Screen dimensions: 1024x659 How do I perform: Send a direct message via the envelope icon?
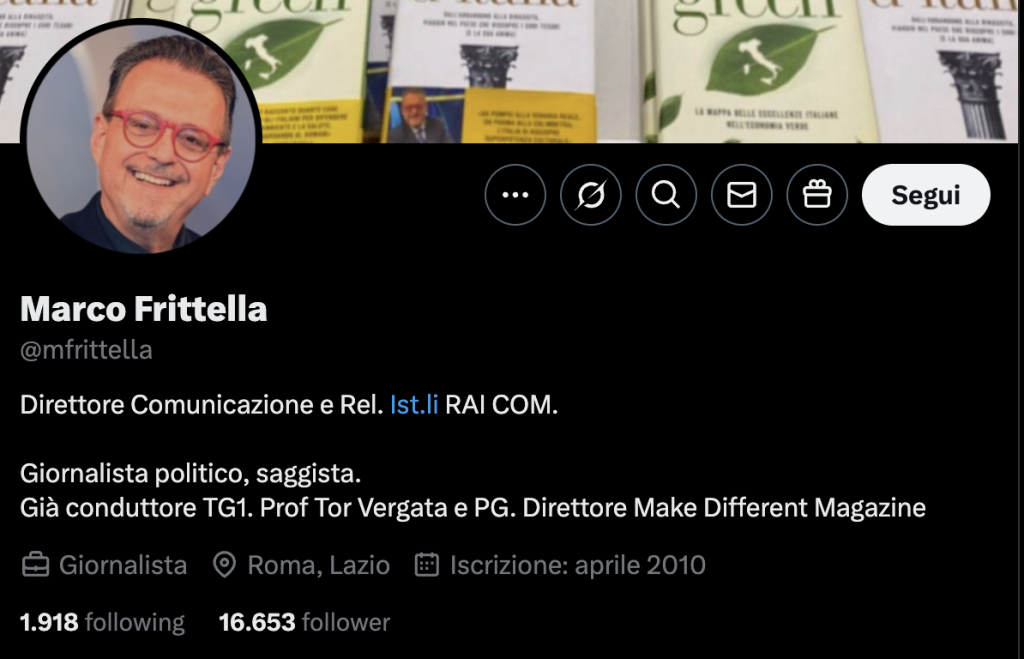[741, 195]
